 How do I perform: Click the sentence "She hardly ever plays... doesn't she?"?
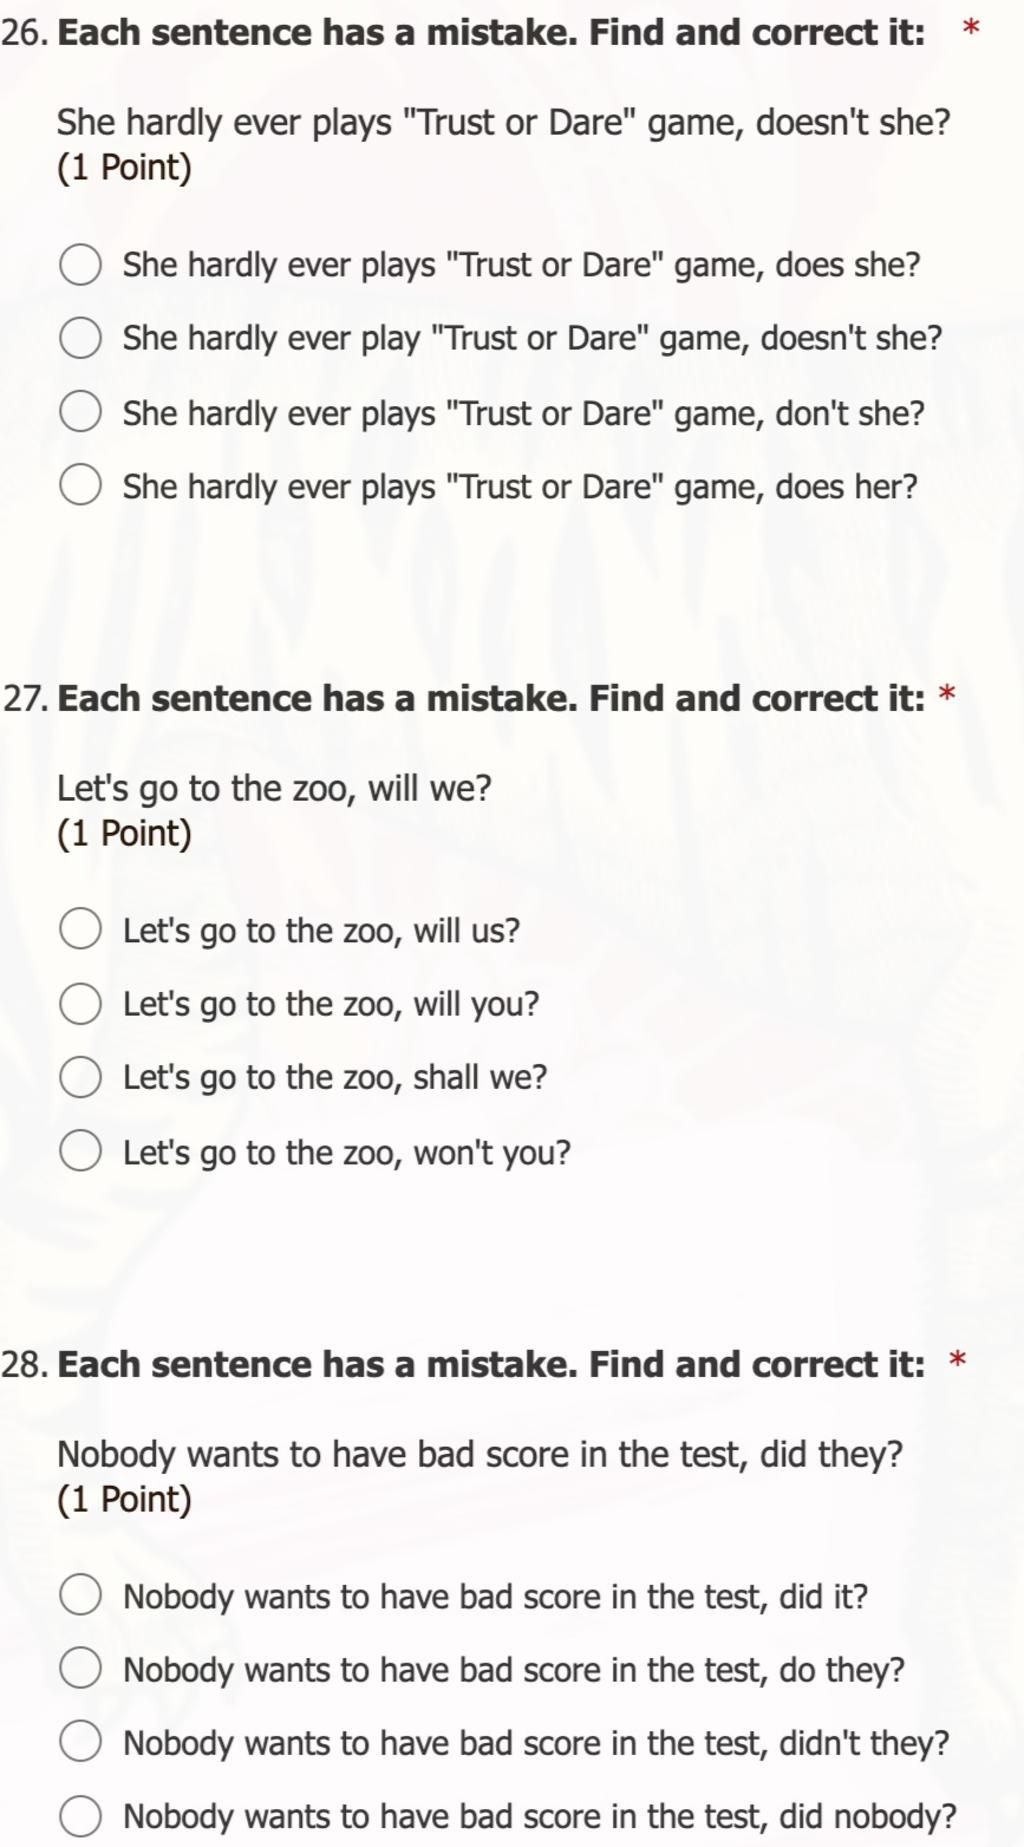(x=504, y=123)
